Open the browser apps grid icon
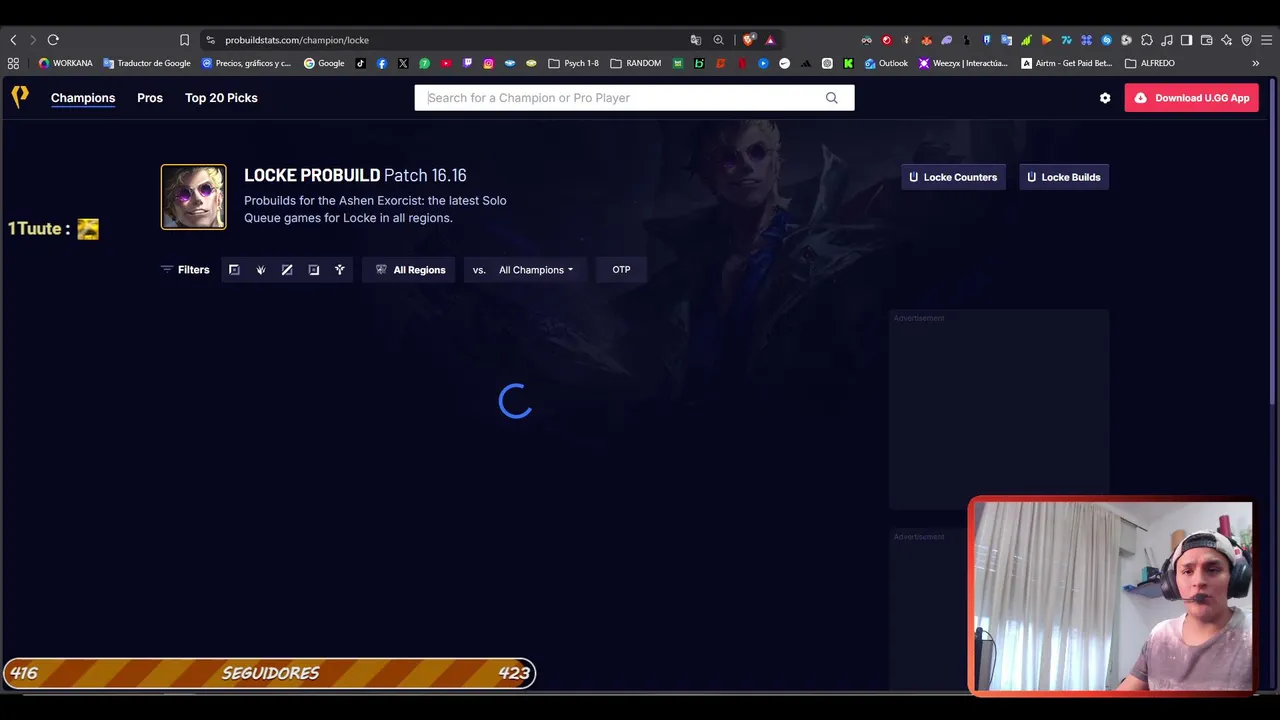The width and height of the screenshot is (1280, 720). [x=13, y=63]
